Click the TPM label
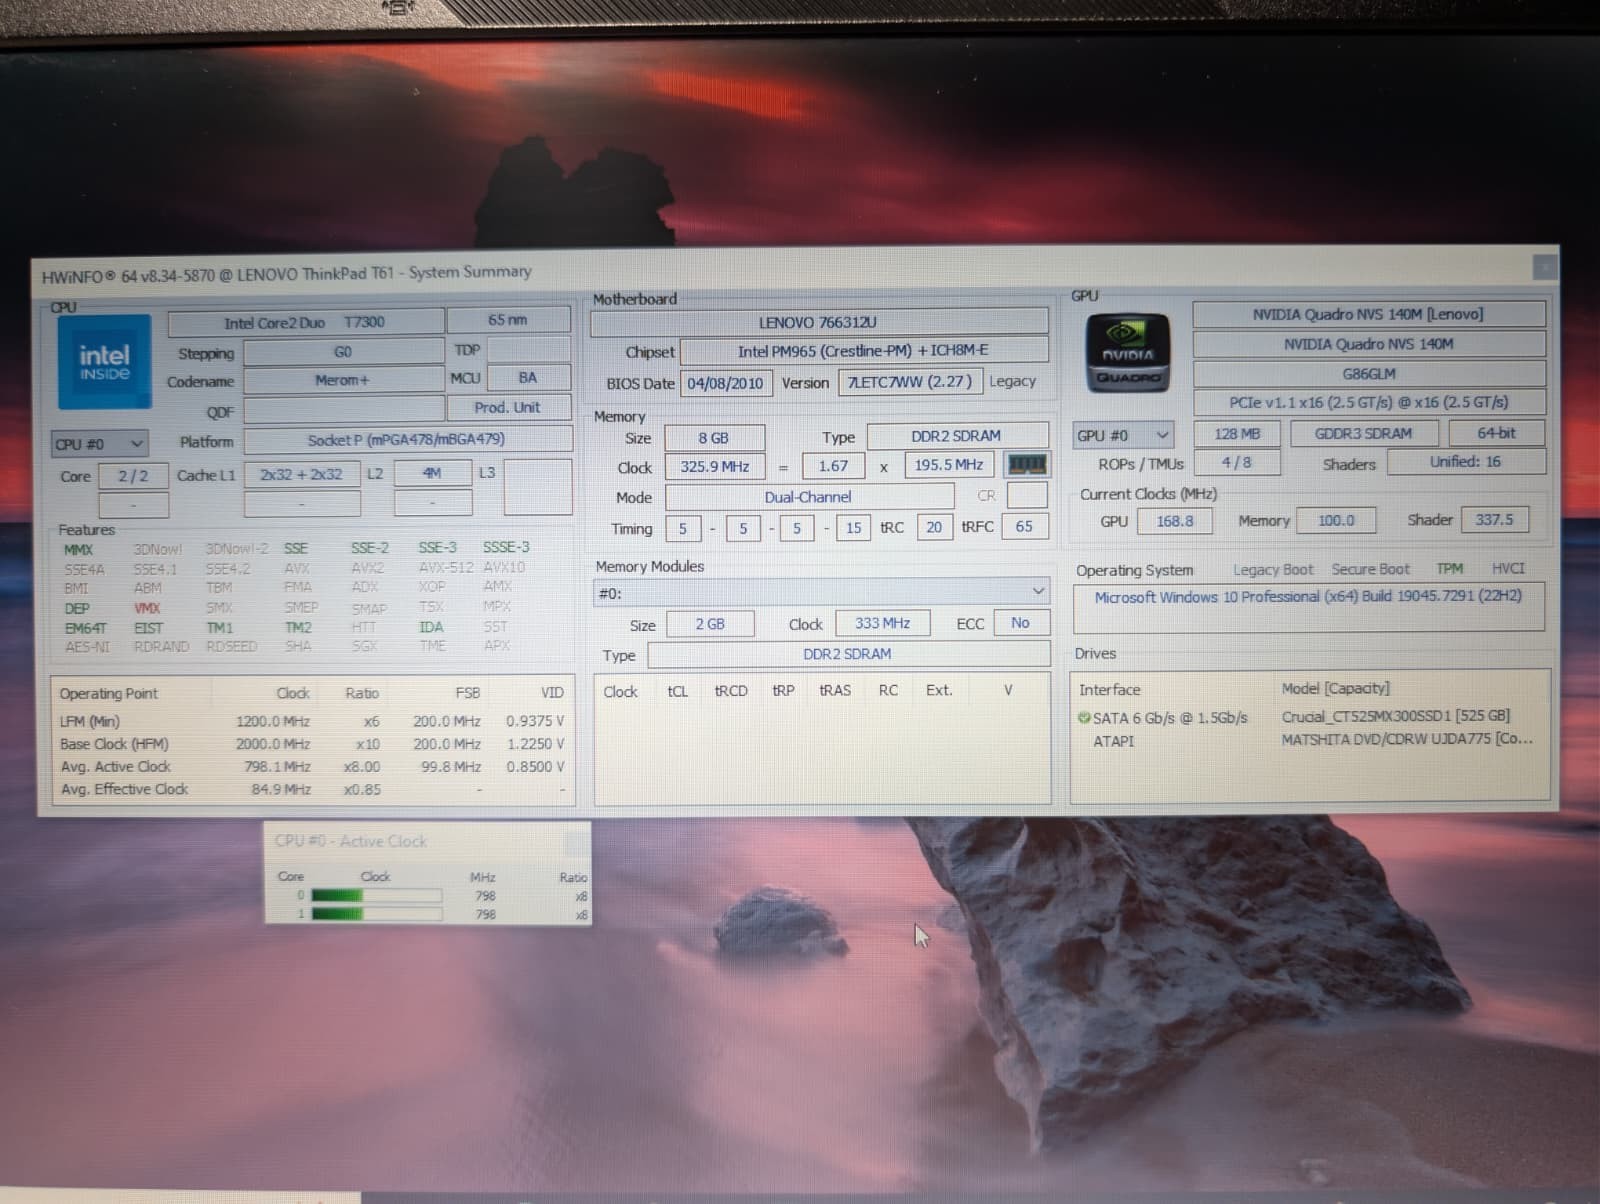Screen dimensions: 1600x1204 [1449, 569]
